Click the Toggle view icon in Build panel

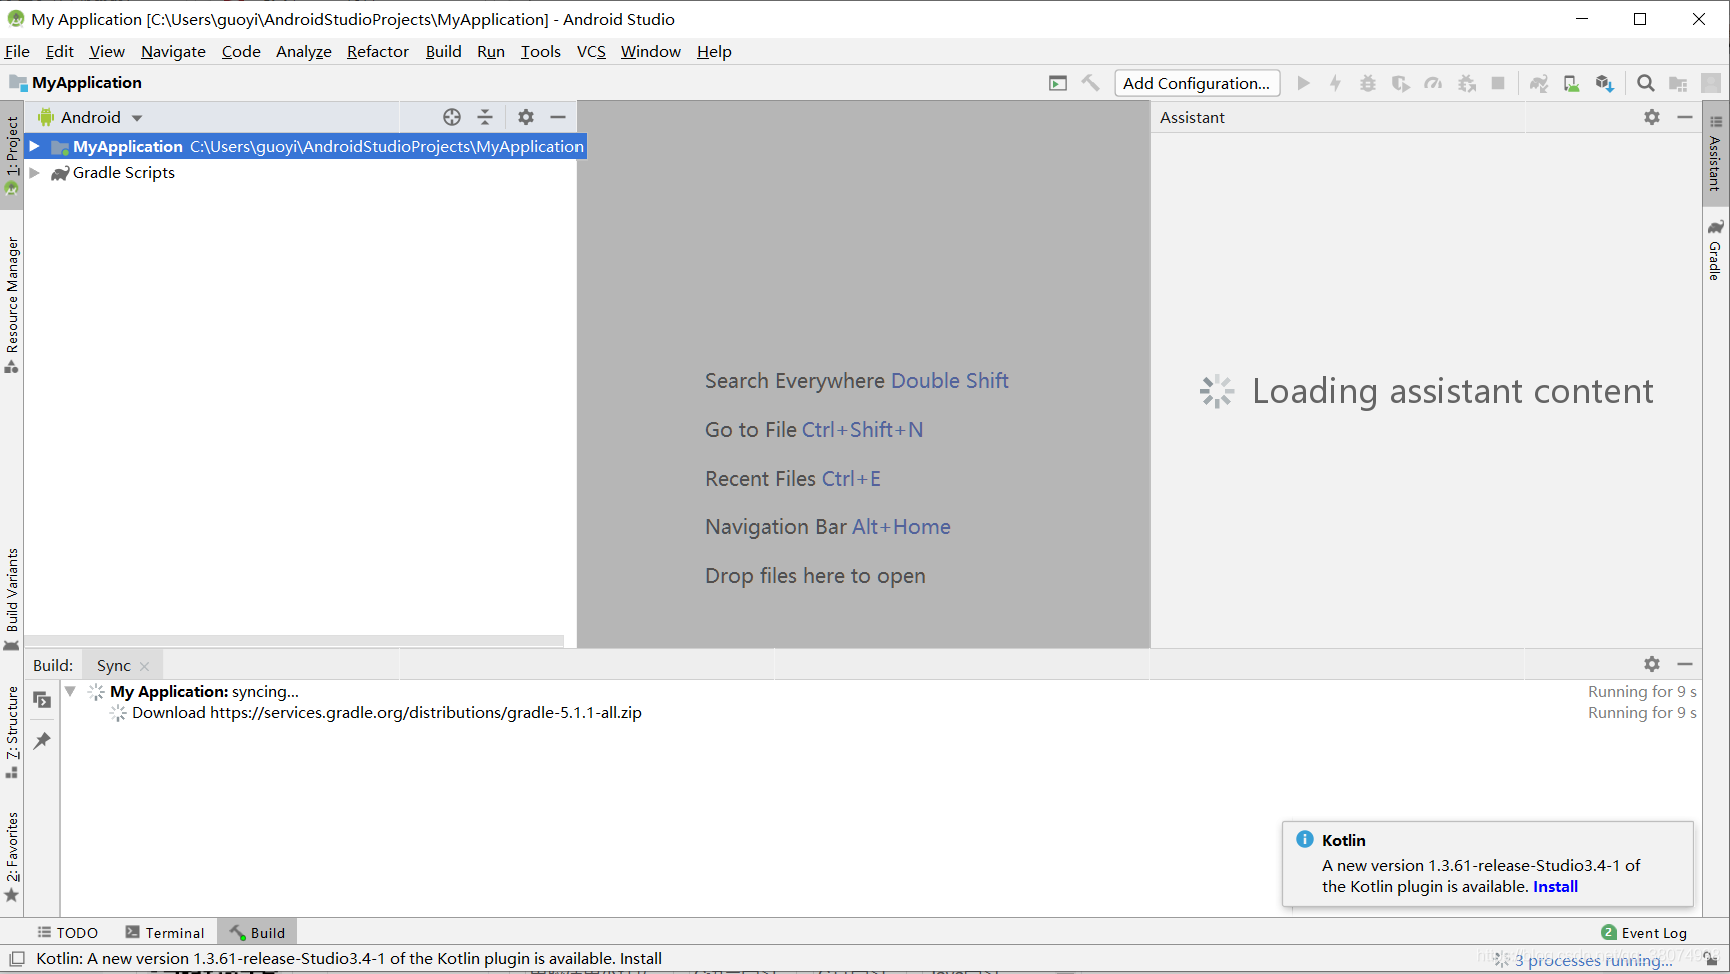(x=42, y=700)
